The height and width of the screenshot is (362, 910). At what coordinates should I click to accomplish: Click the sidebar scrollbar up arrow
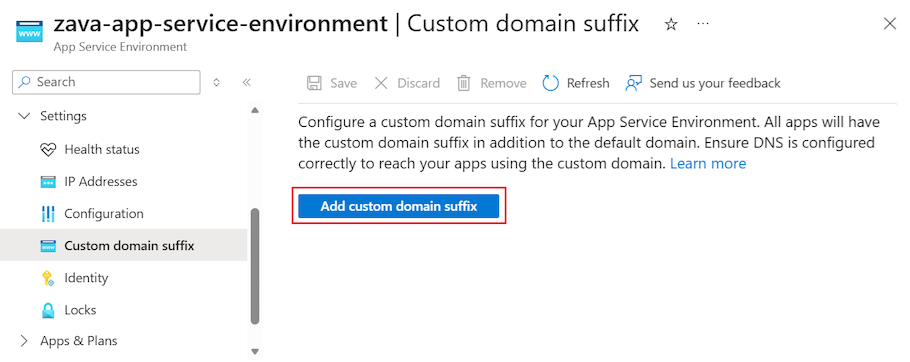(255, 110)
